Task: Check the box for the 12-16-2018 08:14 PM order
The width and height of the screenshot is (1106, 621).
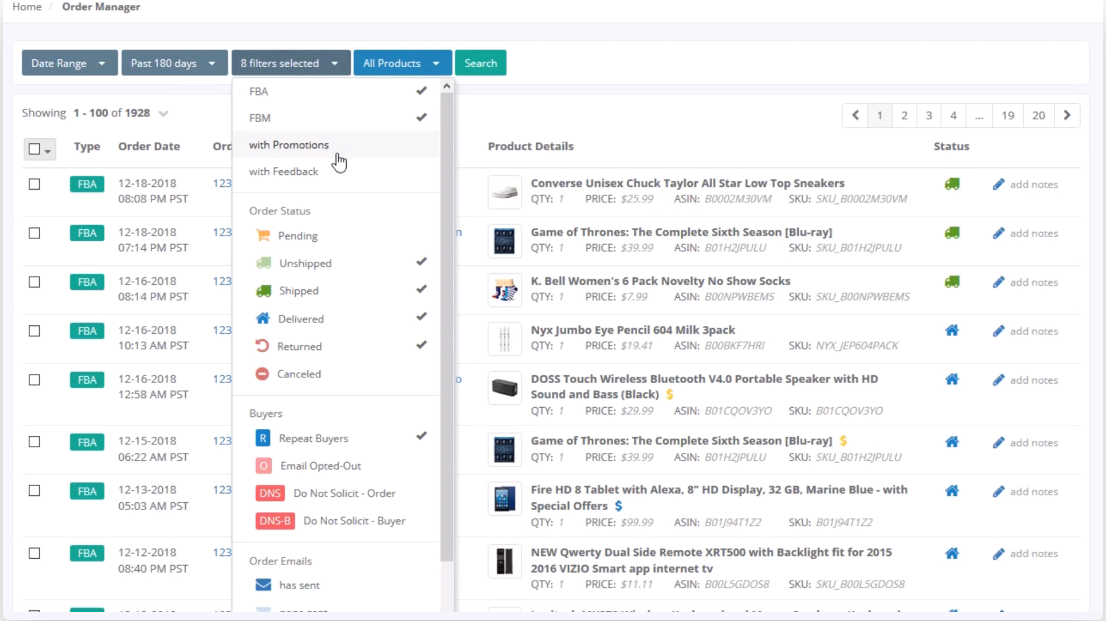Action: point(35,282)
